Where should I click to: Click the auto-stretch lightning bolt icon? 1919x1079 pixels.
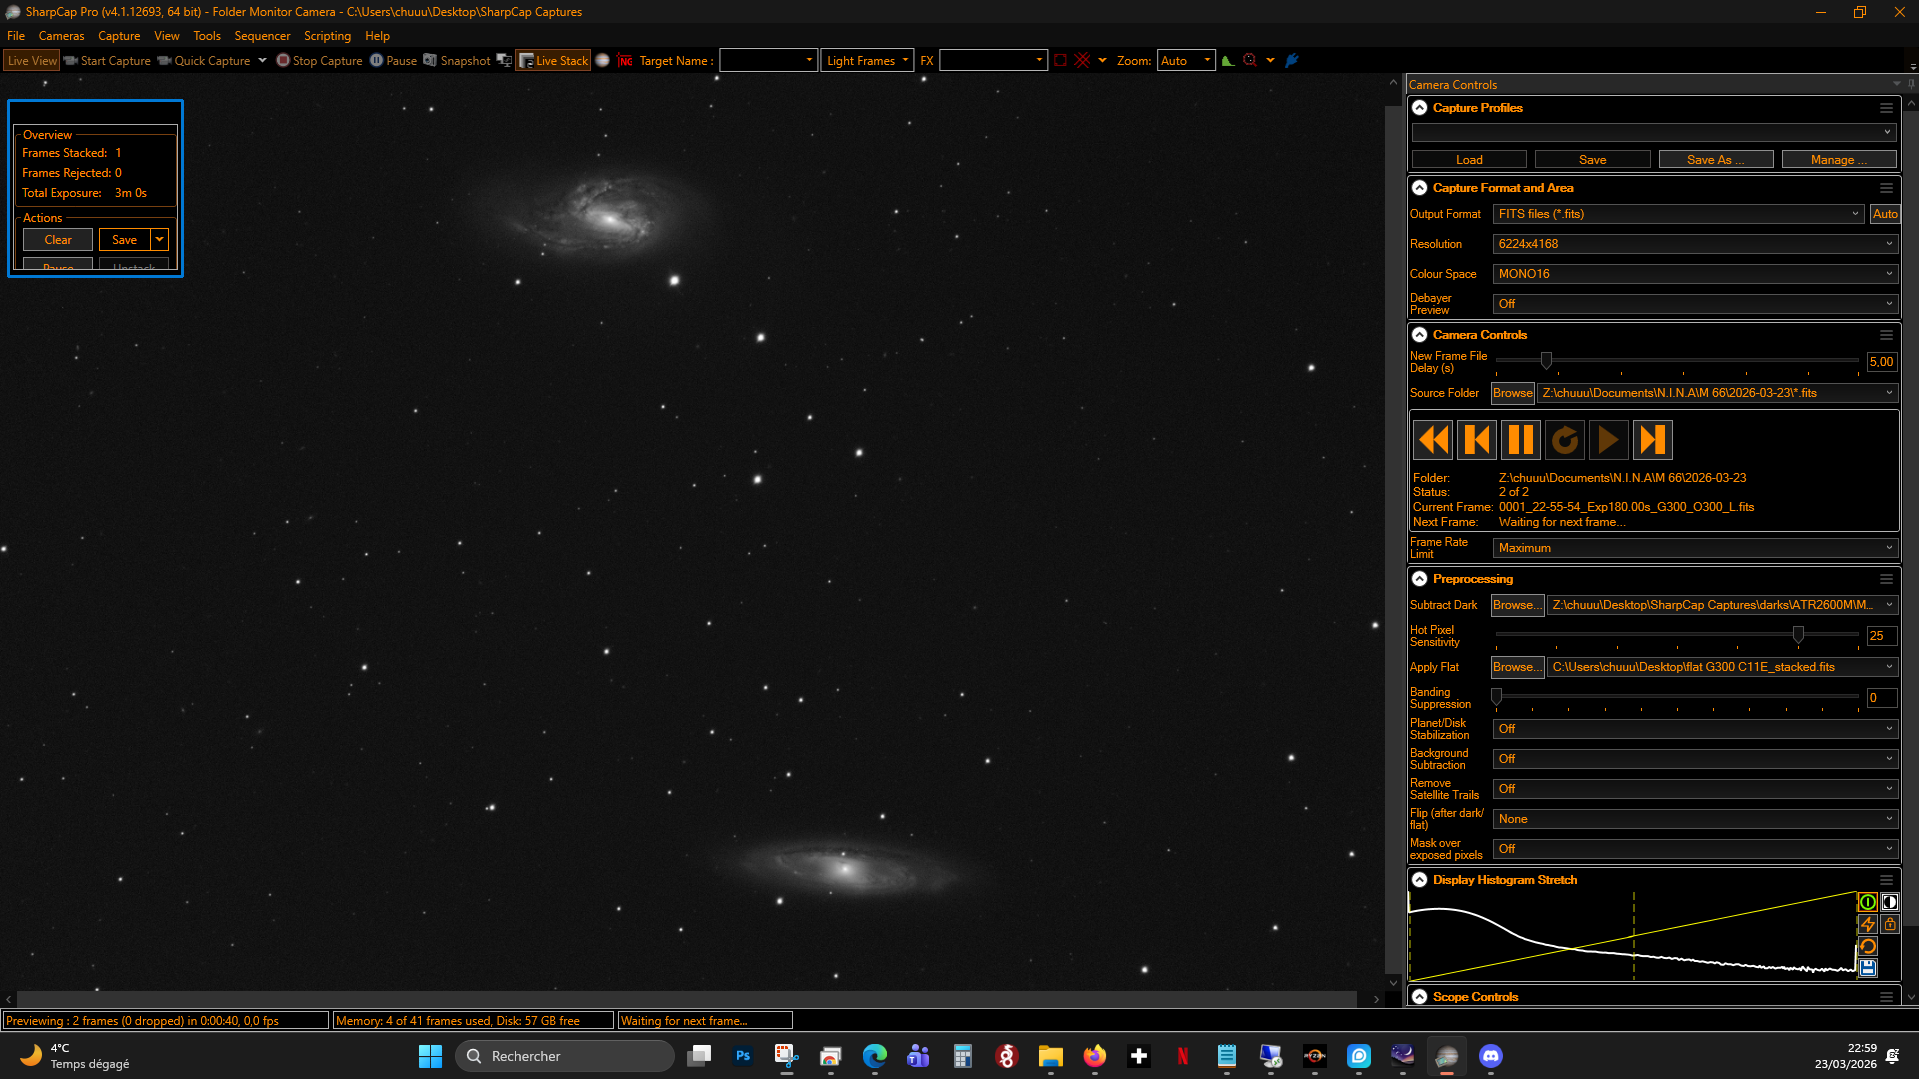1867,924
